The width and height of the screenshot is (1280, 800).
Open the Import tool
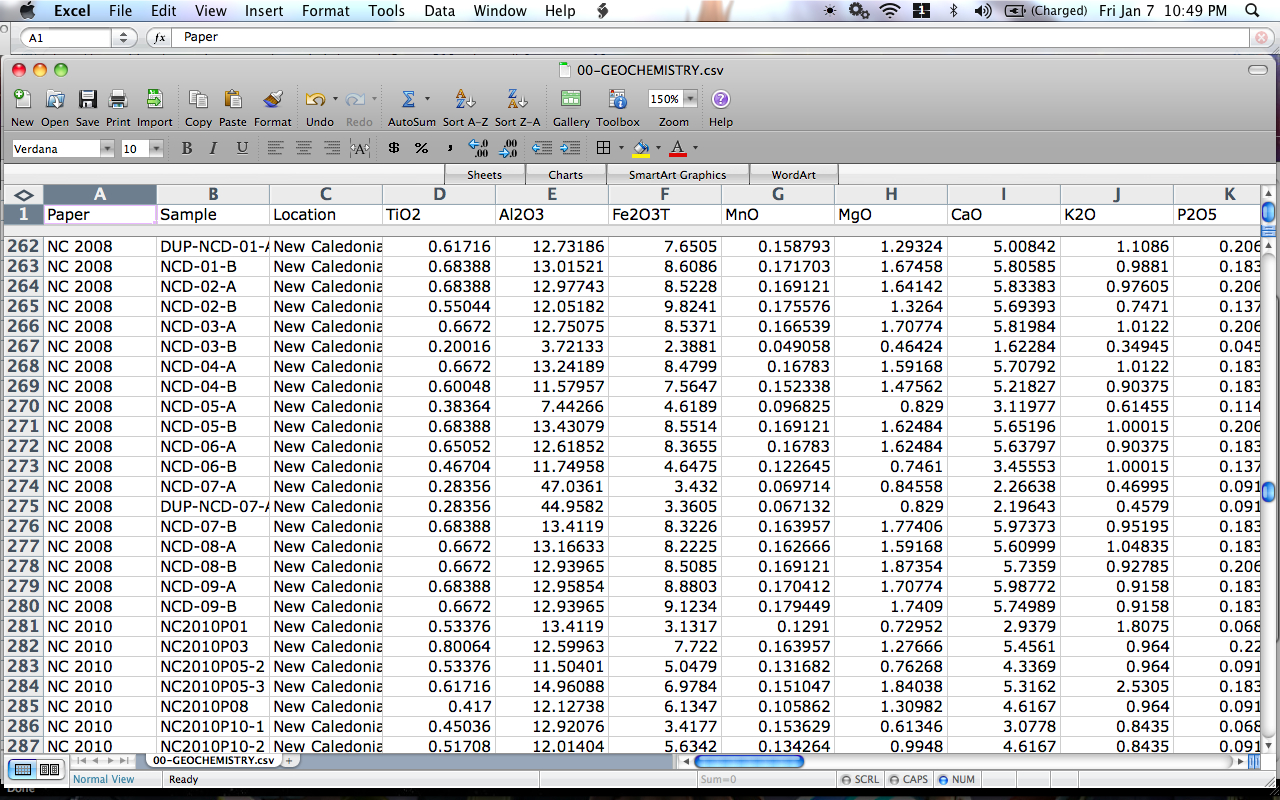[154, 100]
